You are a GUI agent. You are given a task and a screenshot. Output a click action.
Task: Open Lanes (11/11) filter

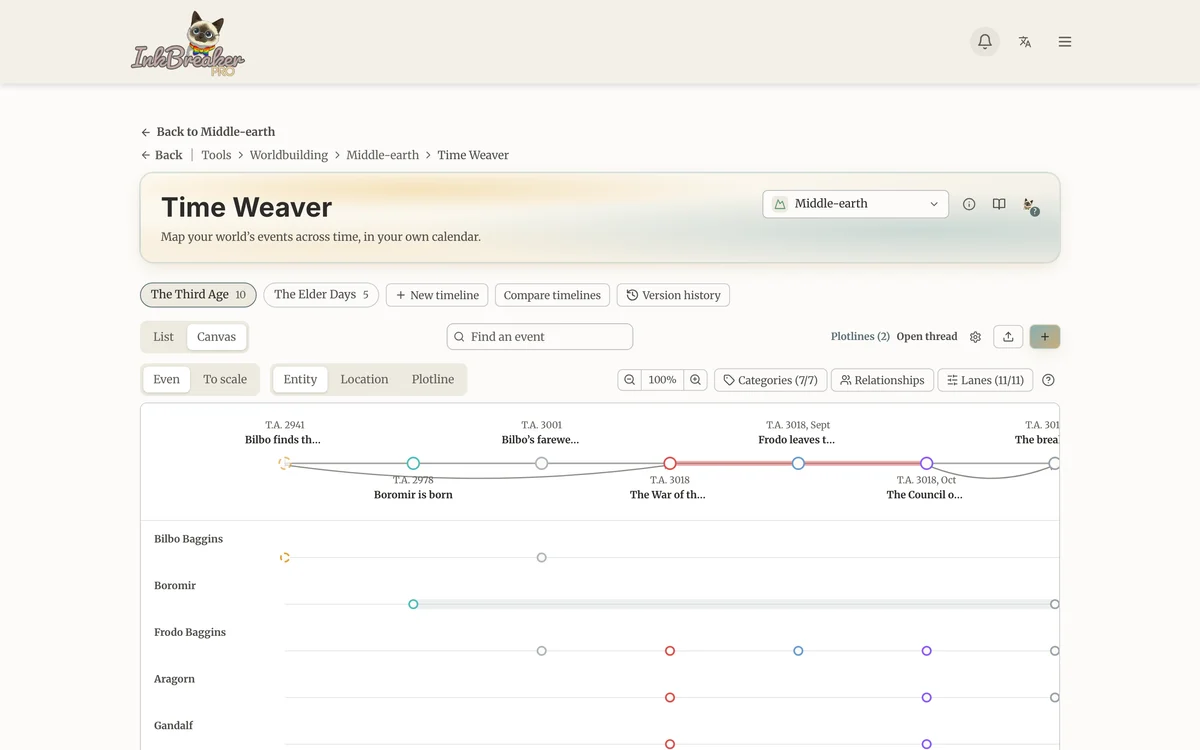coord(985,380)
